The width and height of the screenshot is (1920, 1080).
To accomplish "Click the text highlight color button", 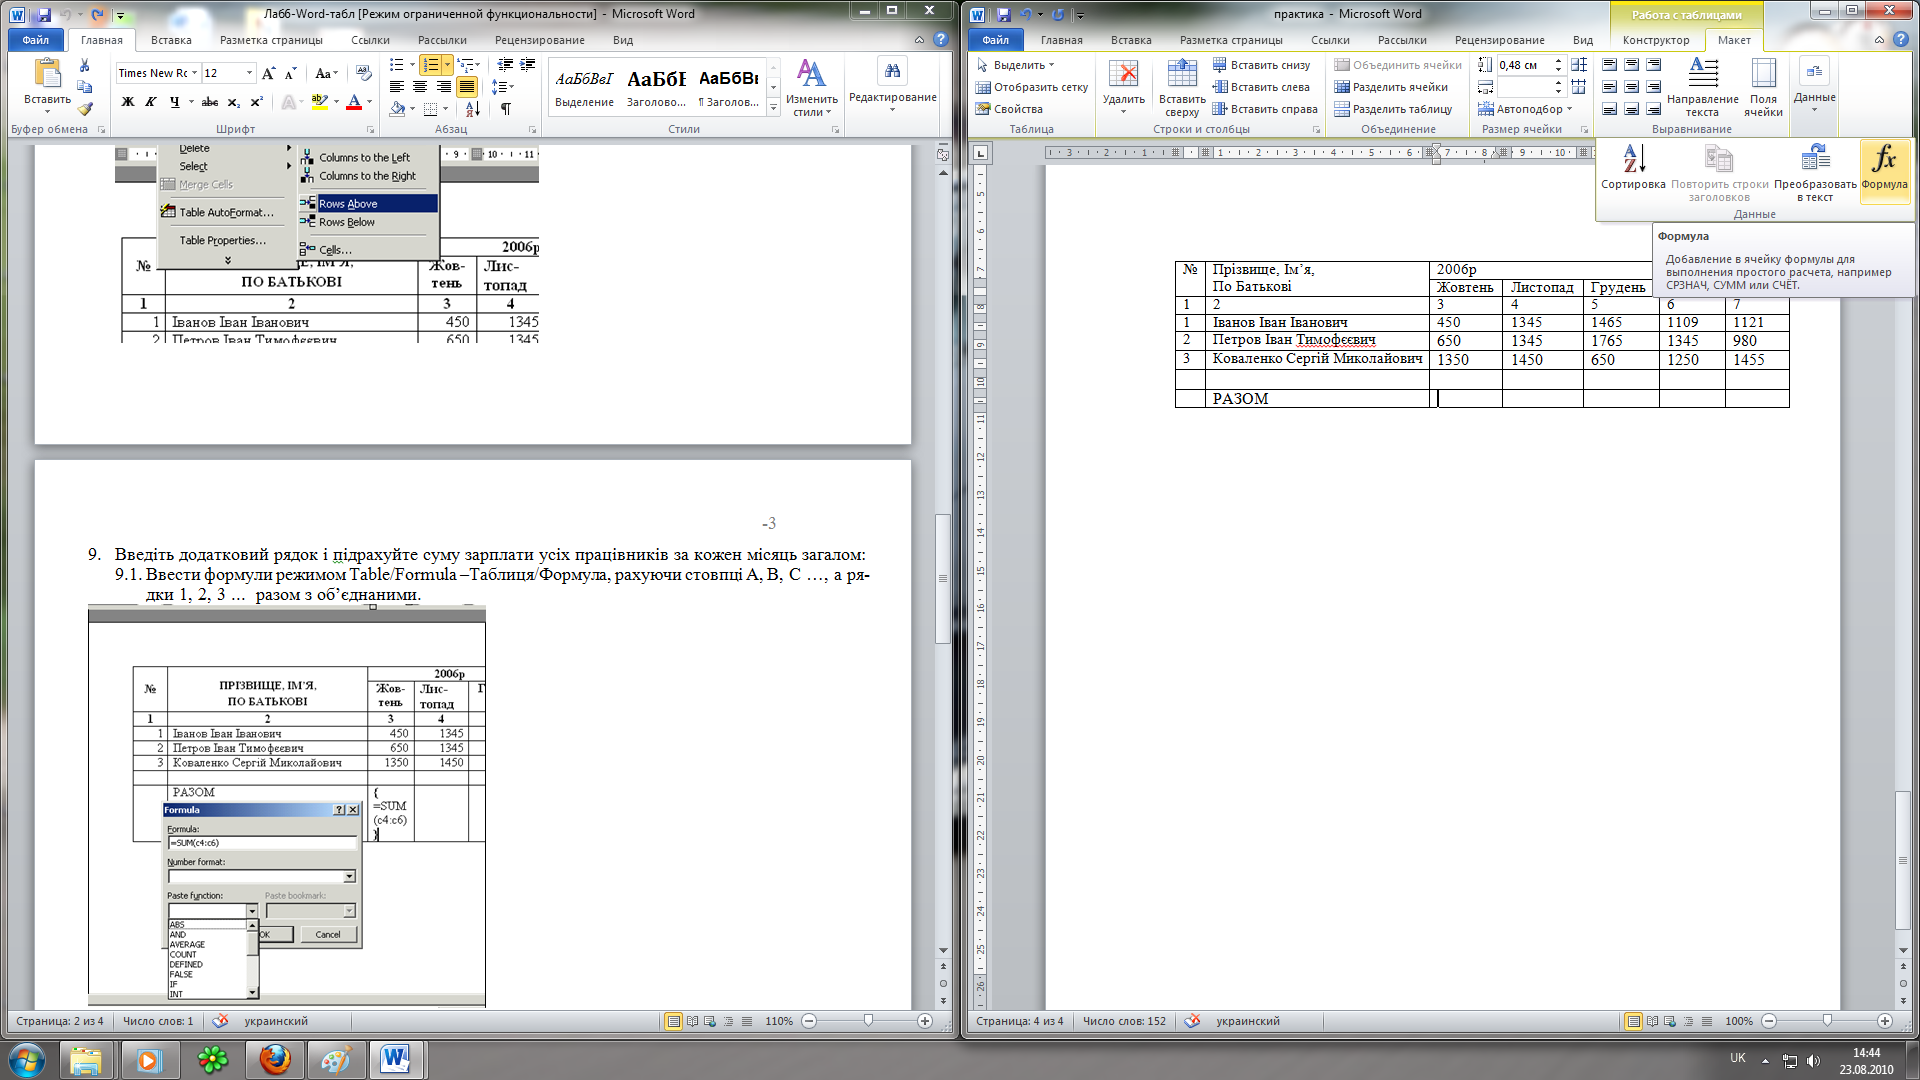I will [319, 102].
